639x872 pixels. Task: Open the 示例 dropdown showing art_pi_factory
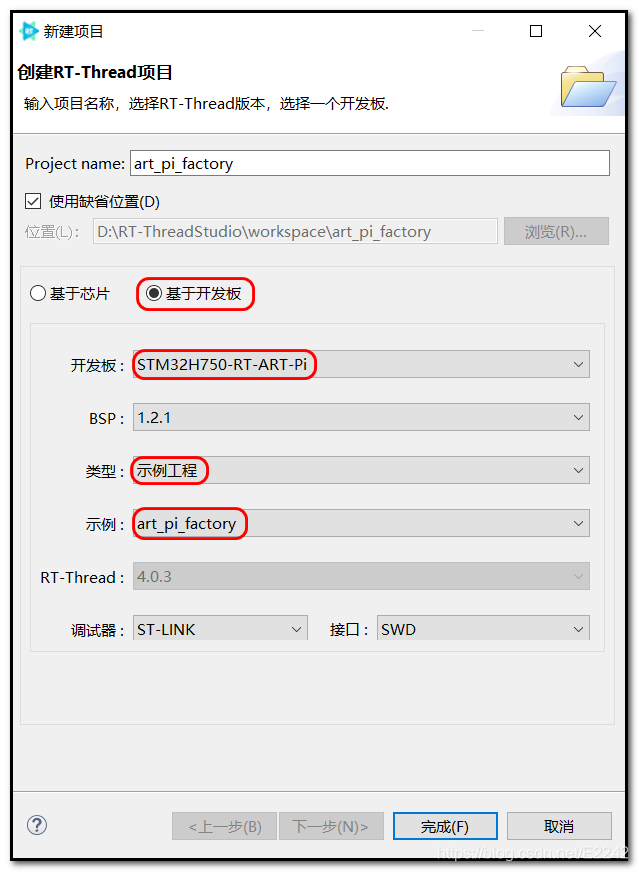[361, 523]
